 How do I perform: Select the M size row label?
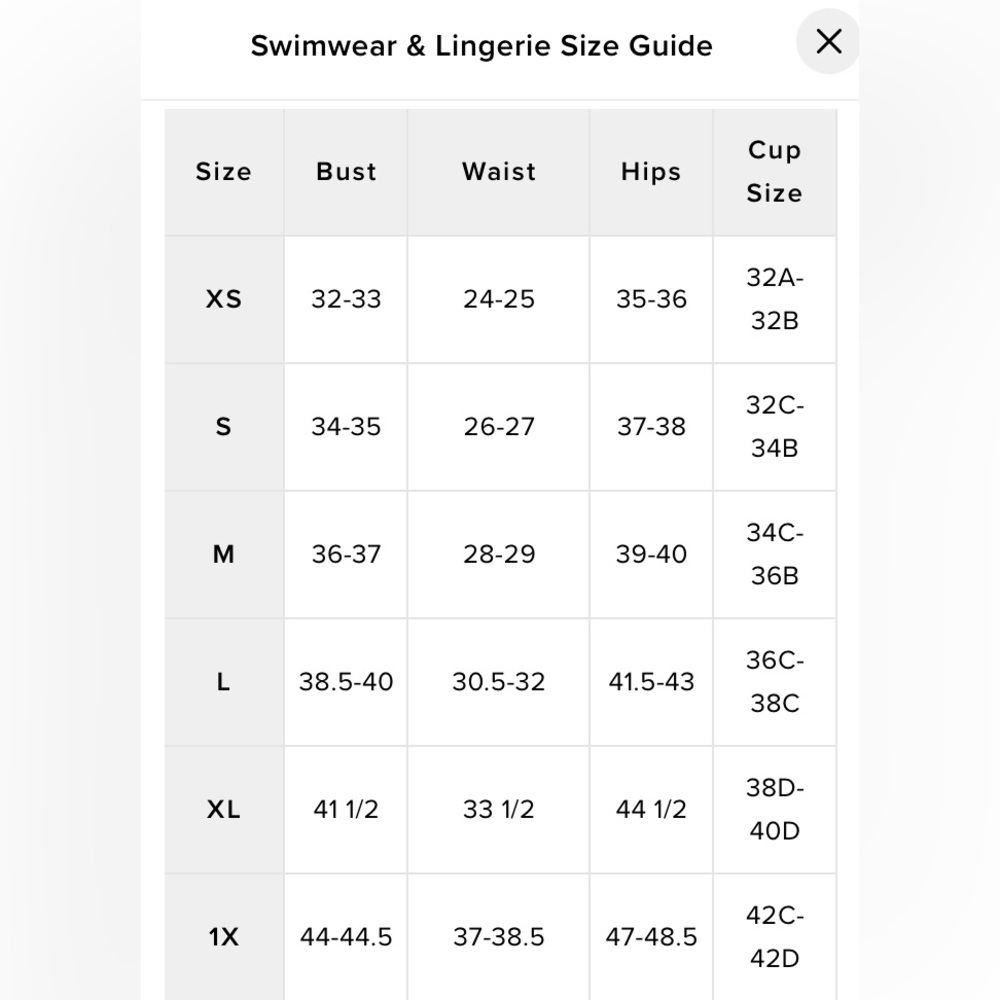224,555
